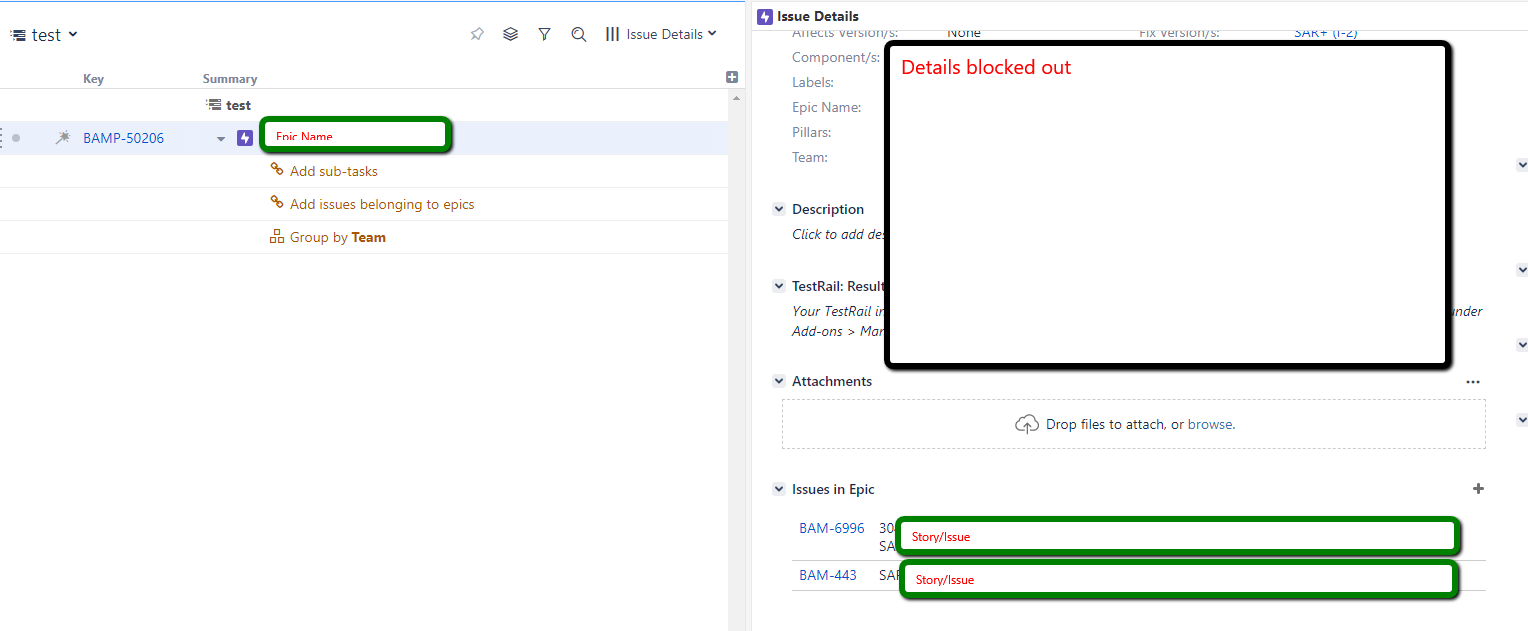Screen dimensions: 1528x631
Task: Open issue BAMP-50206 link
Action: [x=123, y=138]
